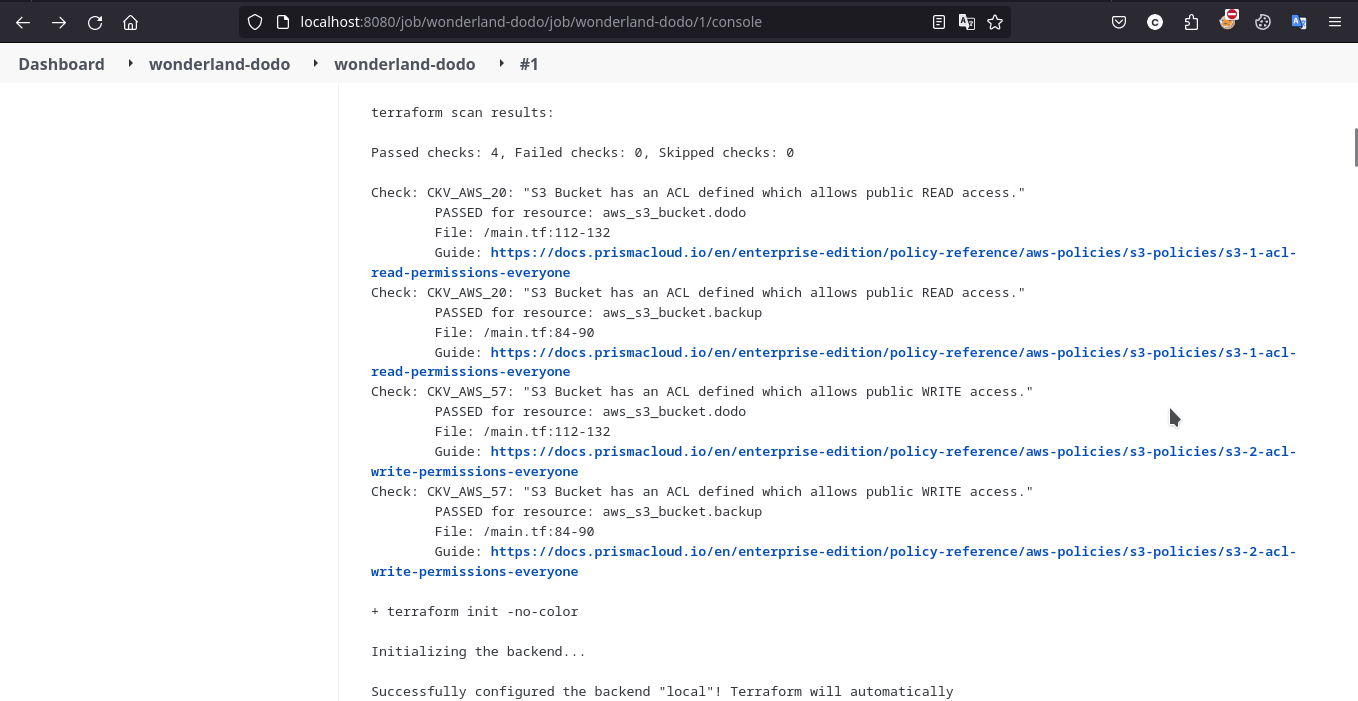Image resolution: width=1358 pixels, height=701 pixels.
Task: Click the browser back arrow
Action: (x=23, y=22)
